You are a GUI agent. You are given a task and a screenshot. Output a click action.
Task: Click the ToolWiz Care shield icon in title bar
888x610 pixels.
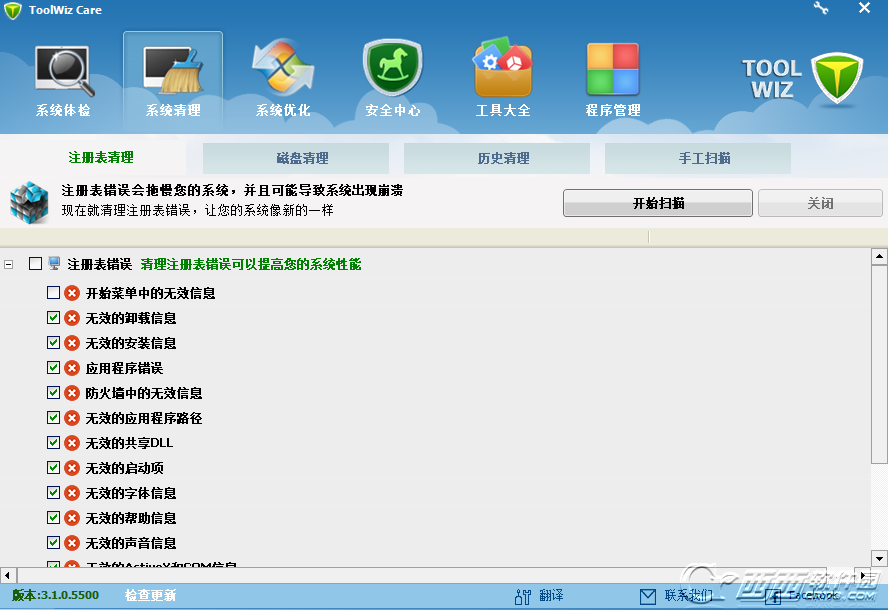click(12, 10)
